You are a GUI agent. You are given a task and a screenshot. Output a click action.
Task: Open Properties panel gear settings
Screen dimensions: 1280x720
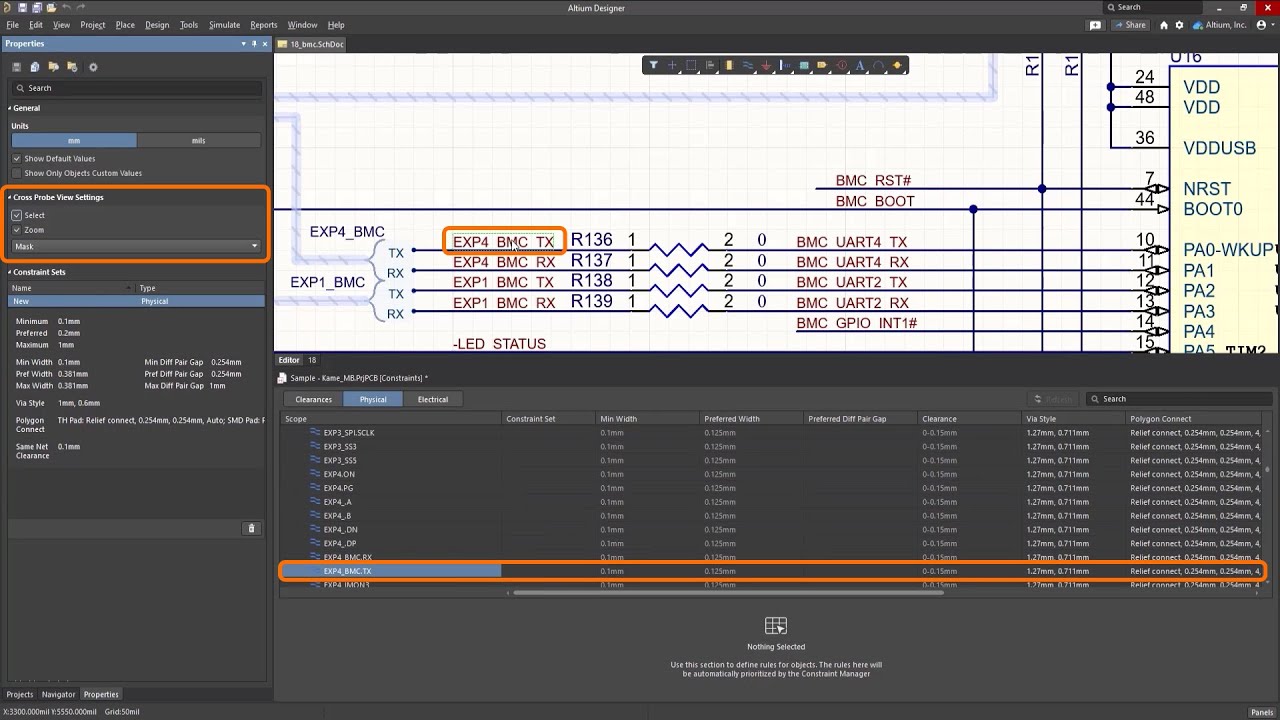(x=93, y=67)
